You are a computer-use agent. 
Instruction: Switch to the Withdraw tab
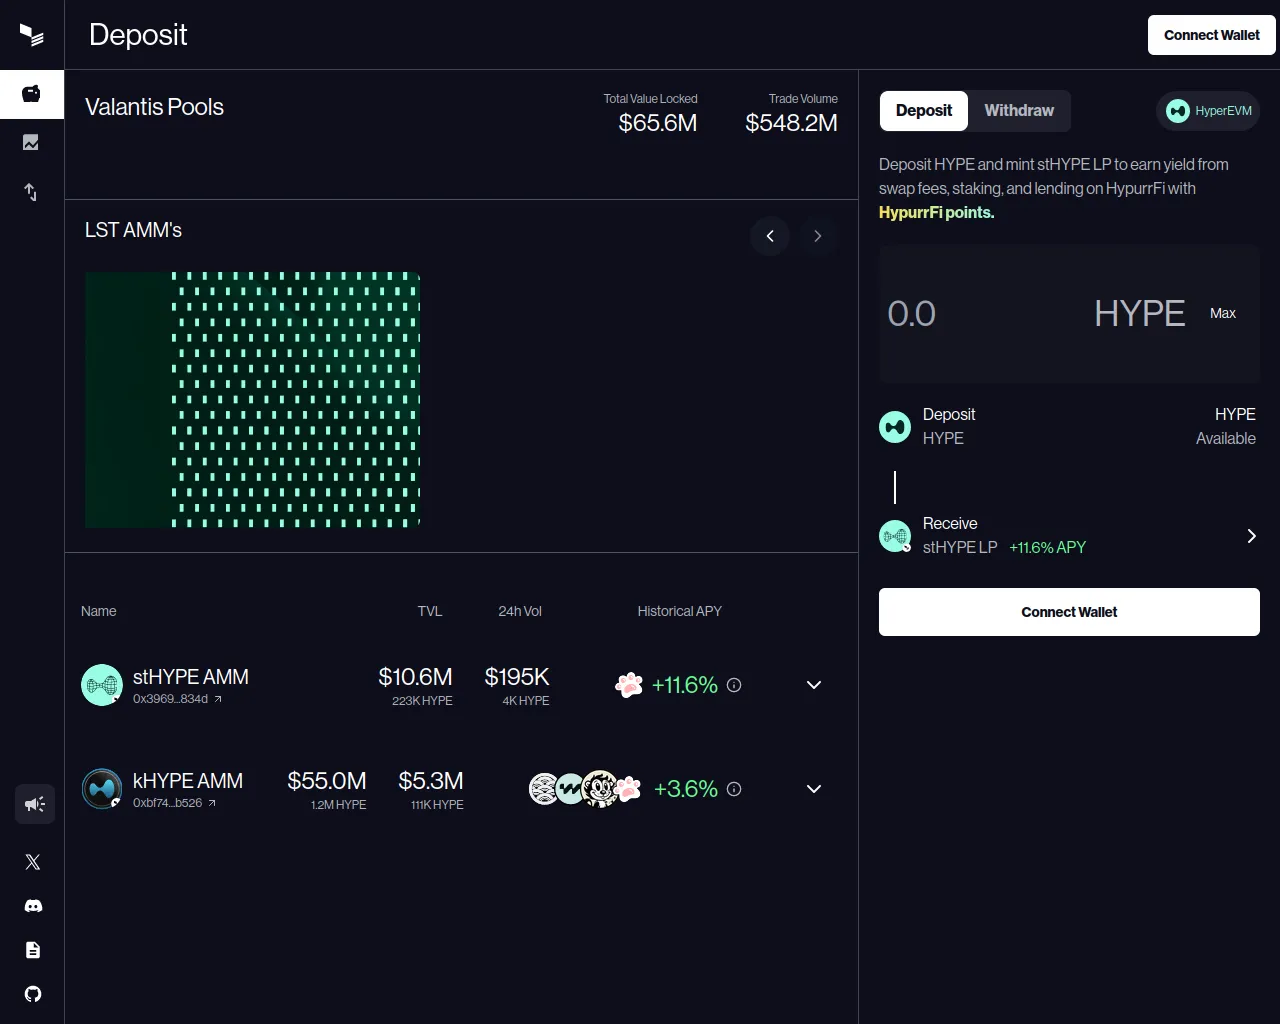[1018, 111]
